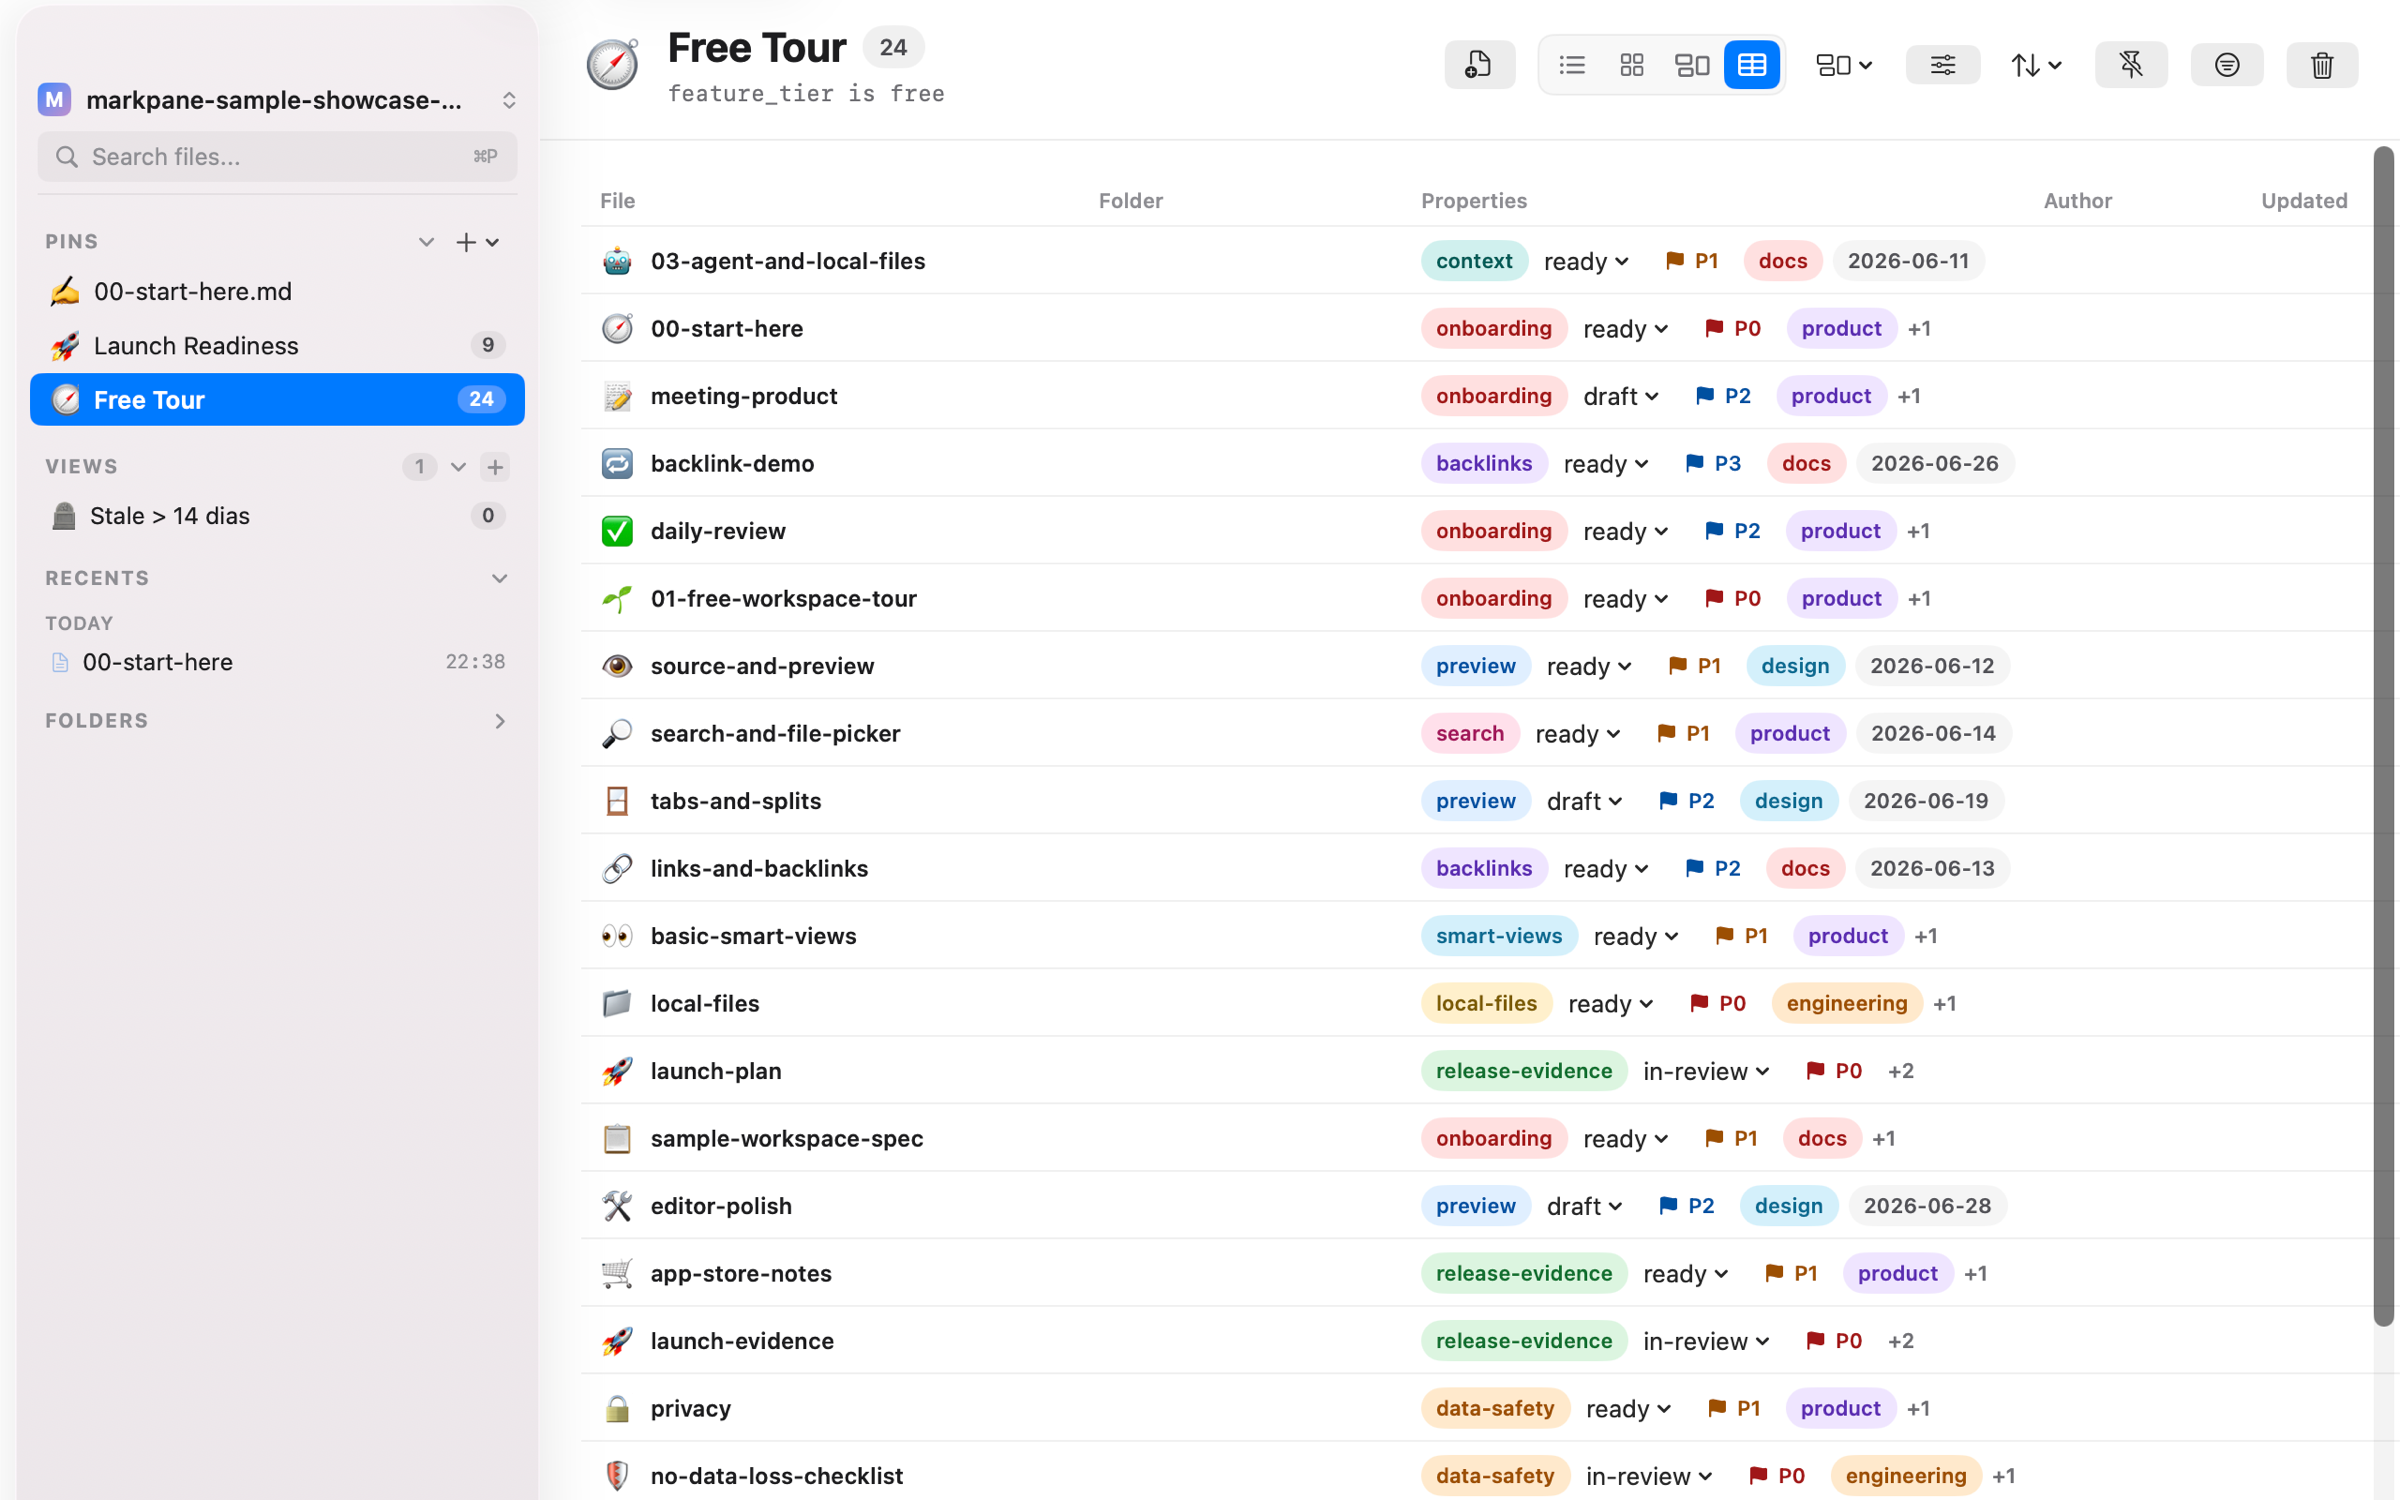The image size is (2400, 1500).
Task: Click the padlock icon of privacy
Action: (x=617, y=1408)
